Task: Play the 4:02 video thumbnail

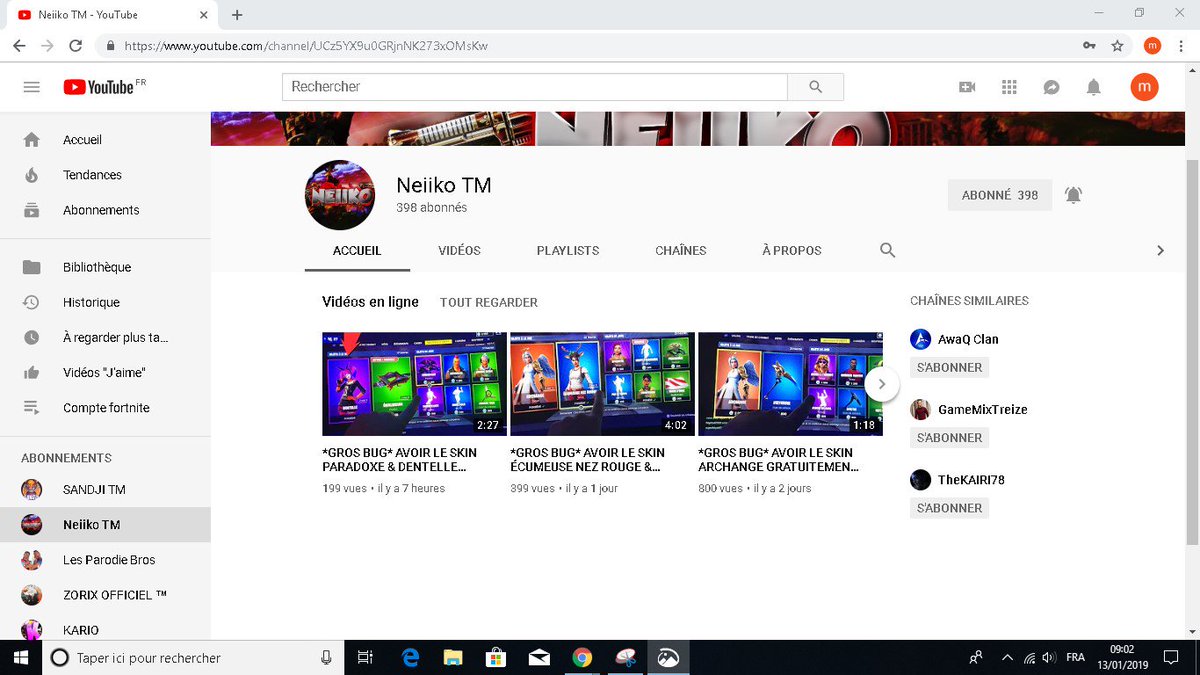Action: tap(602, 384)
